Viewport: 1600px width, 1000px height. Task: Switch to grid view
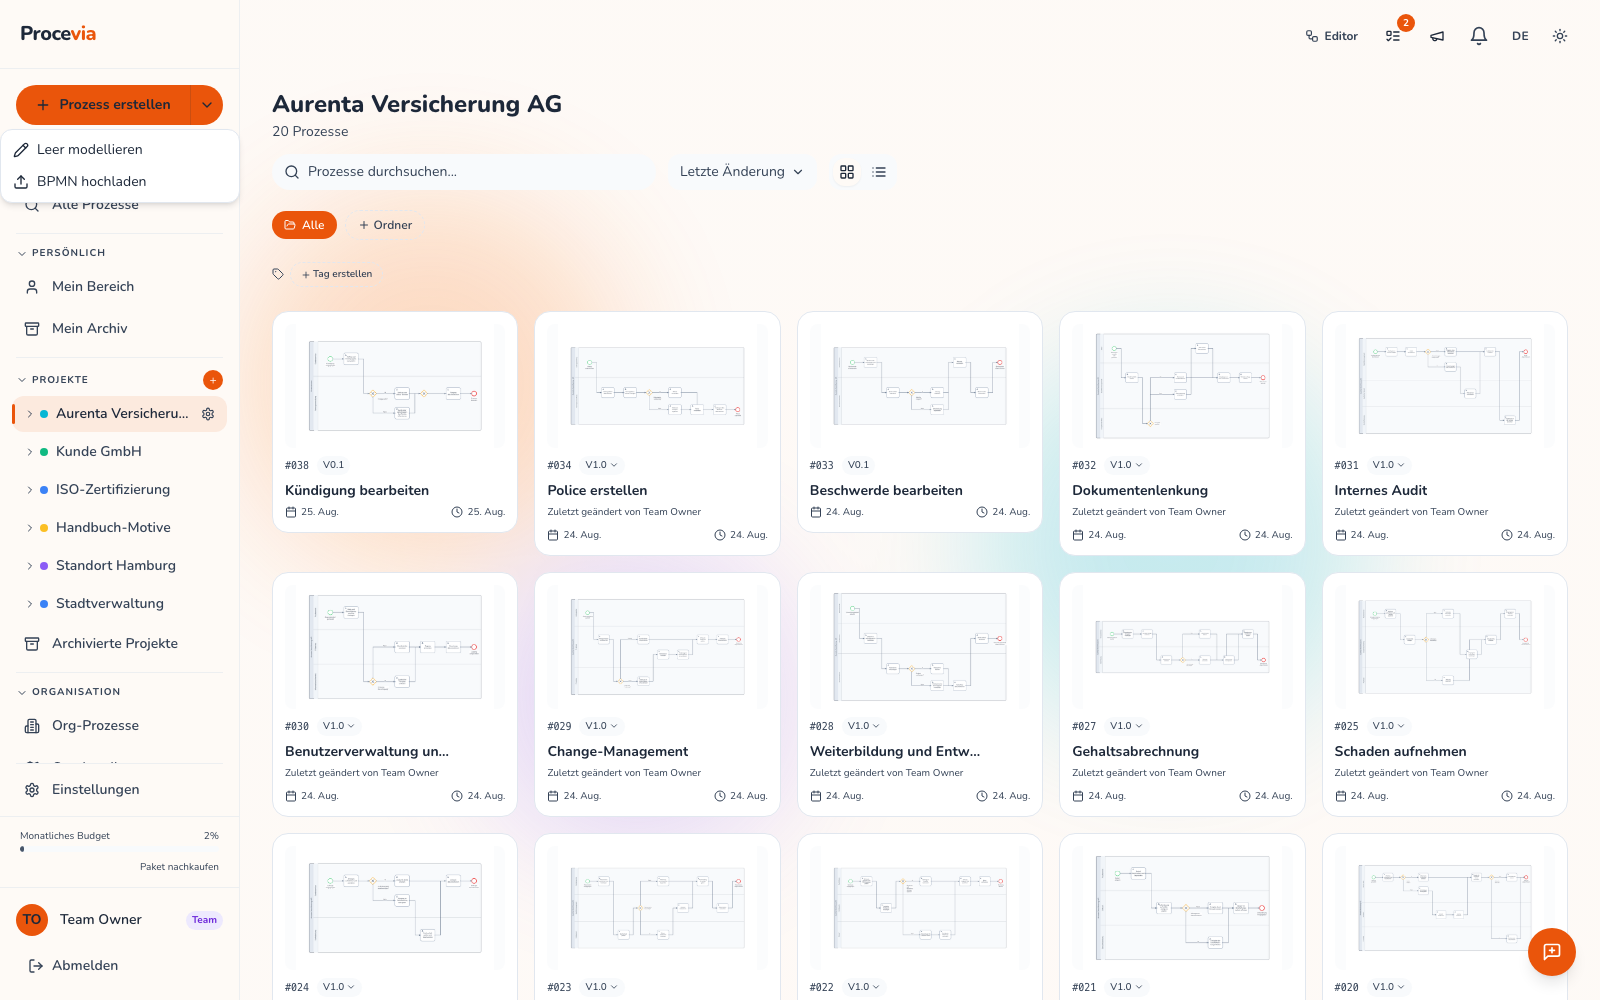point(847,172)
